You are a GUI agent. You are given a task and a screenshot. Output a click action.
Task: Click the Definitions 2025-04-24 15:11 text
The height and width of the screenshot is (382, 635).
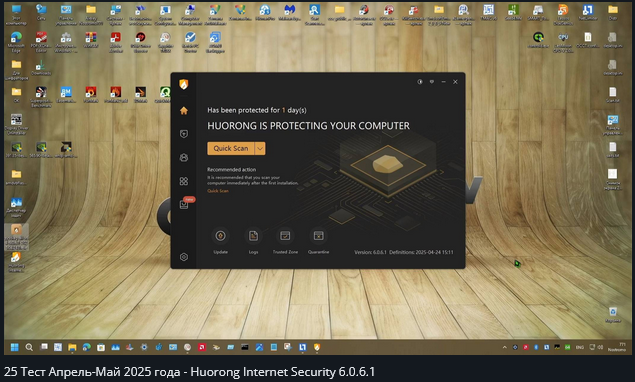click(421, 252)
